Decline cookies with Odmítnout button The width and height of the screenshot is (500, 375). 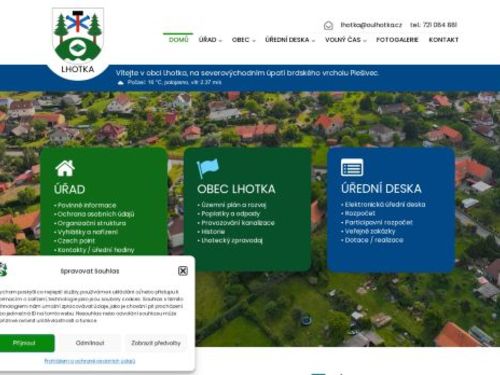[x=90, y=343]
